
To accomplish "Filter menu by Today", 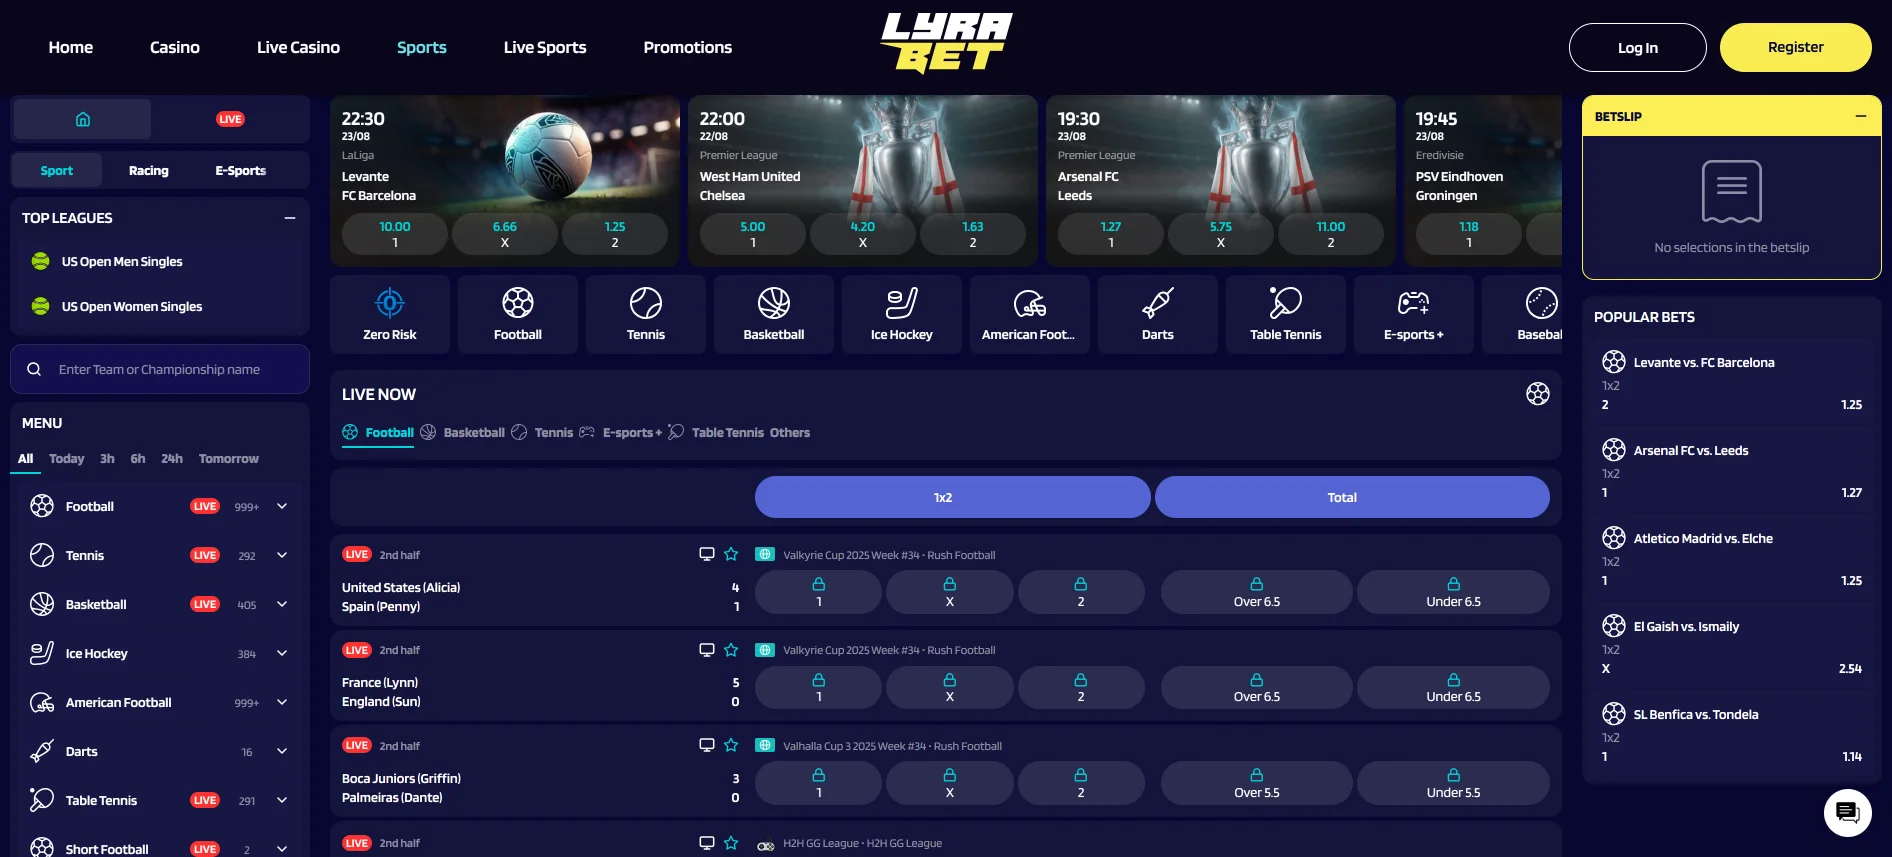I will (66, 458).
